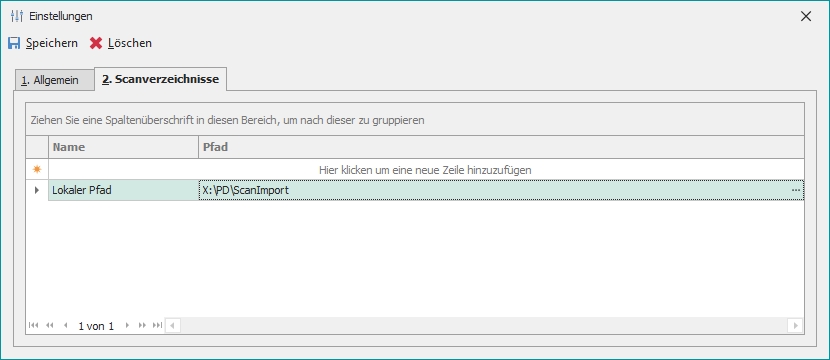830x360 pixels.
Task: Go to next record in navigator
Action: point(127,326)
